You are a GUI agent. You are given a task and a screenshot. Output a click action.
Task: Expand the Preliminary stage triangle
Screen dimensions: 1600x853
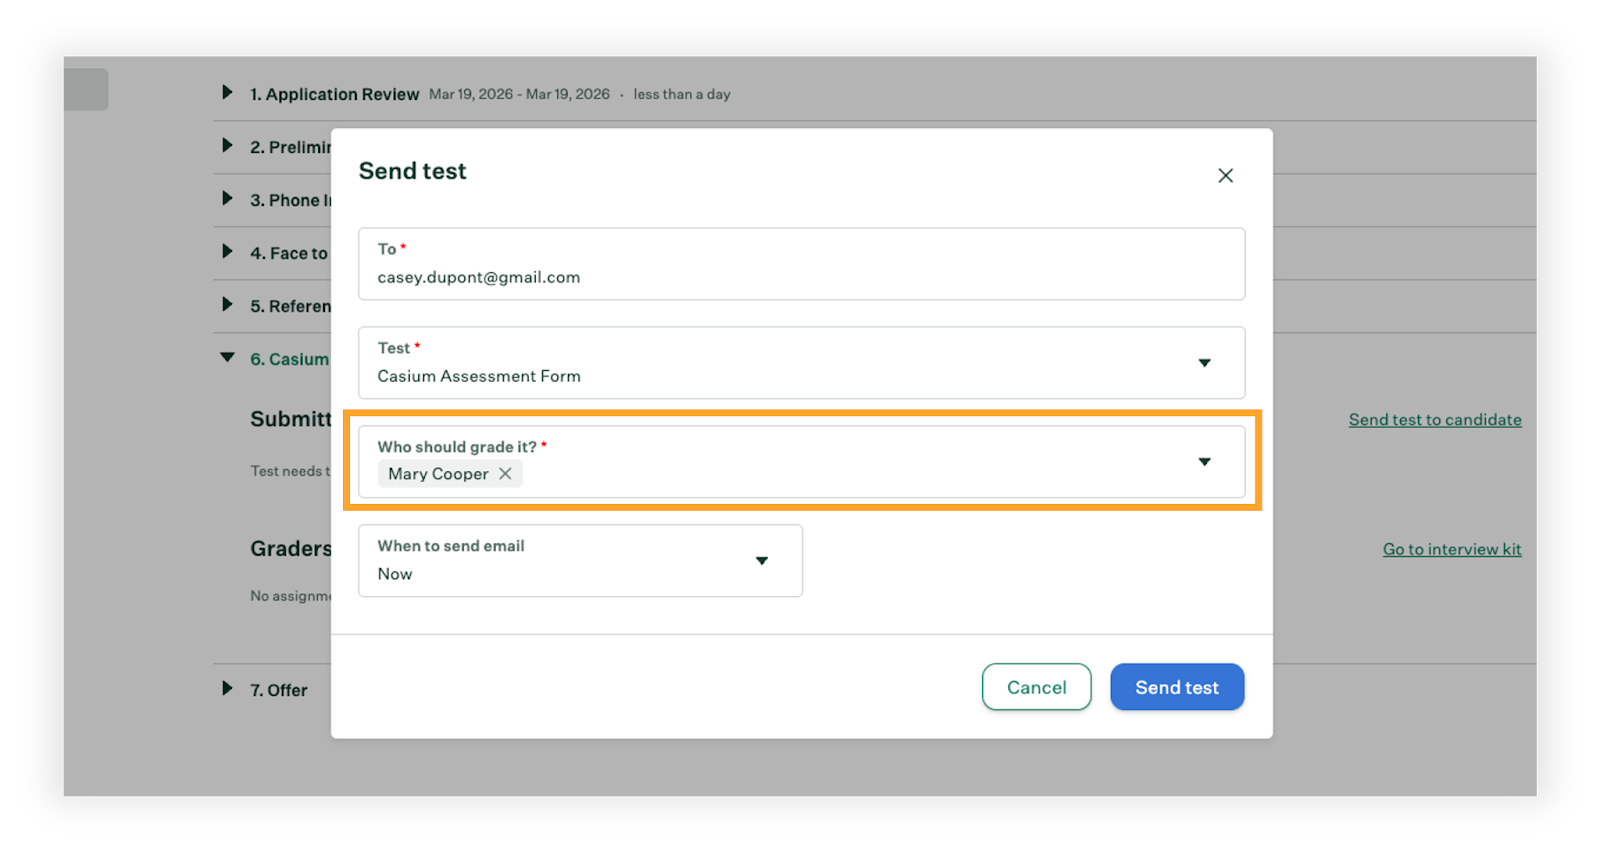(x=227, y=146)
